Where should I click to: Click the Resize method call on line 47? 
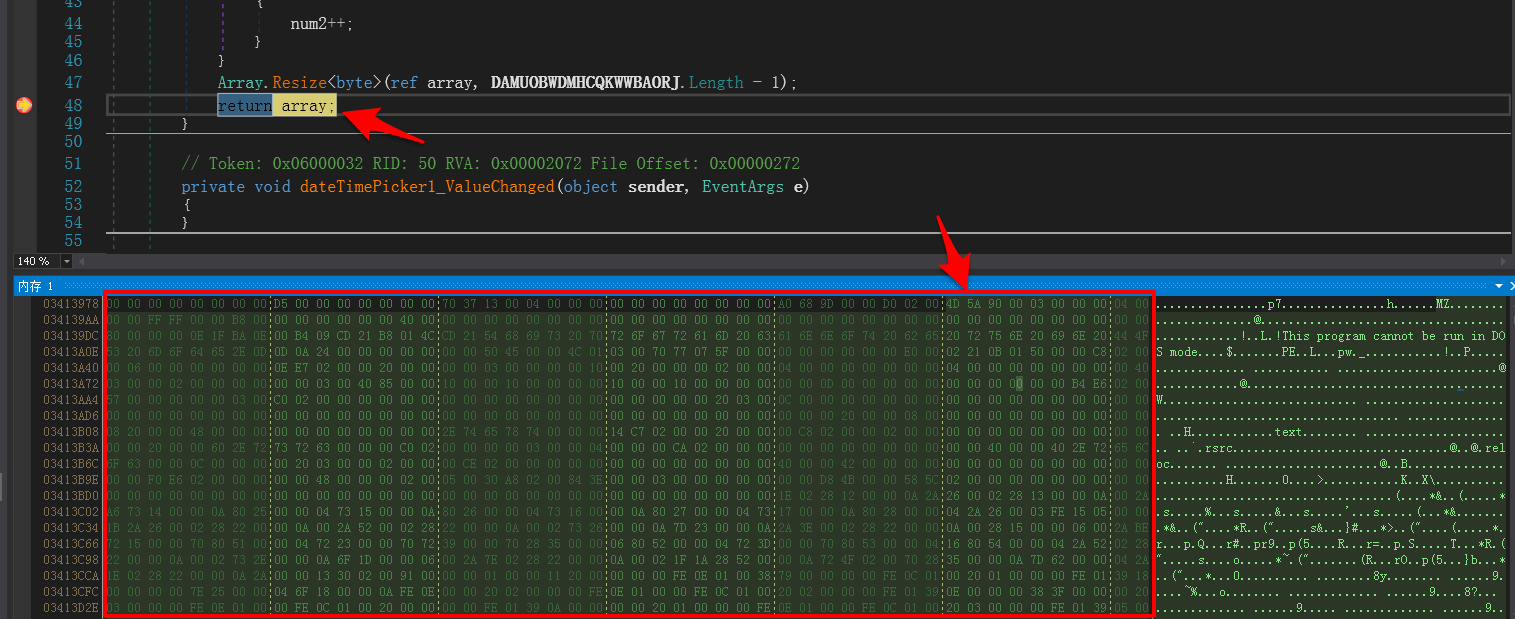(x=299, y=82)
